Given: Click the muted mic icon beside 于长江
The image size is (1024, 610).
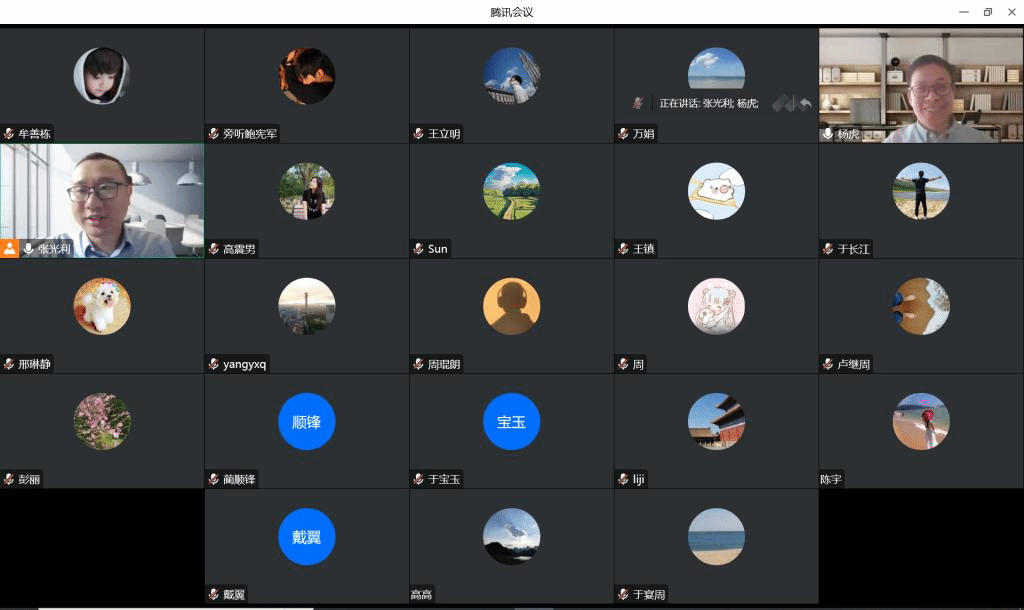Looking at the screenshot, I should [x=828, y=249].
